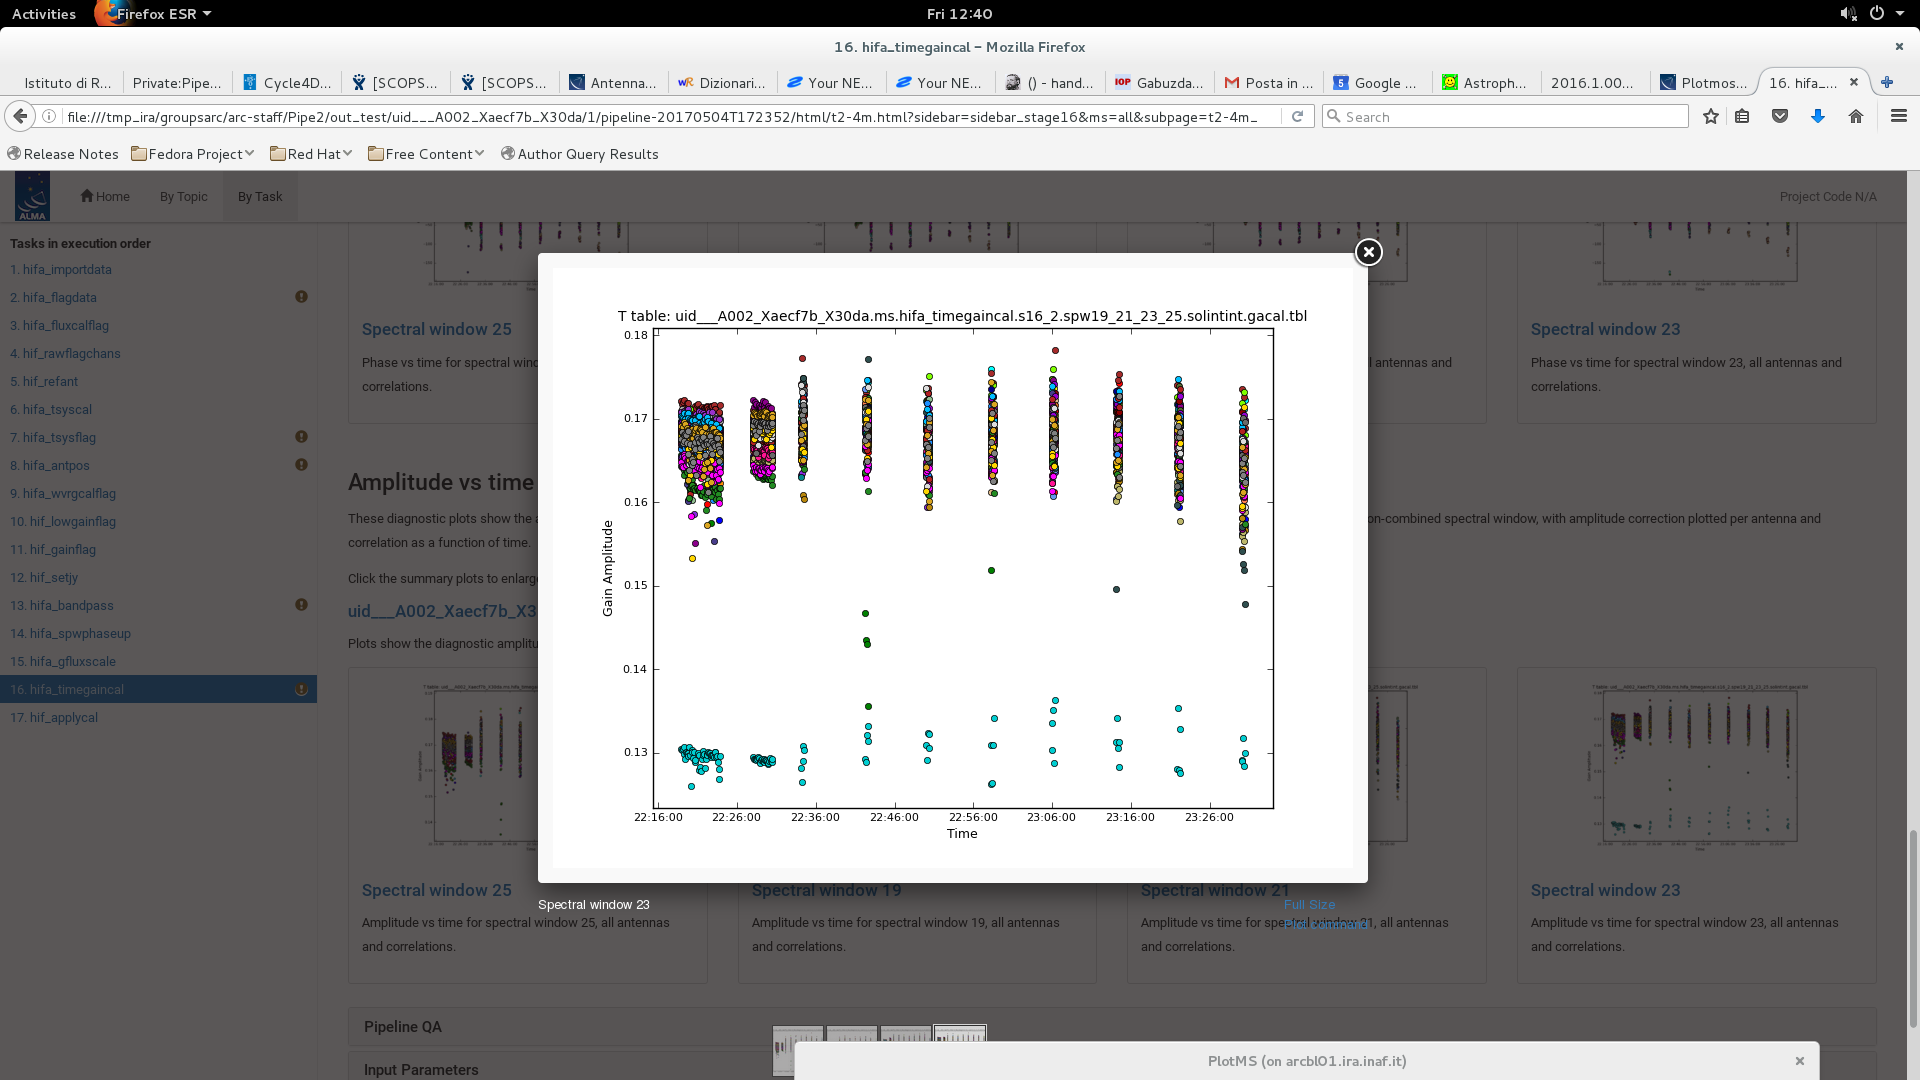
Task: Open the downloads arrow icon
Action: pos(1818,116)
